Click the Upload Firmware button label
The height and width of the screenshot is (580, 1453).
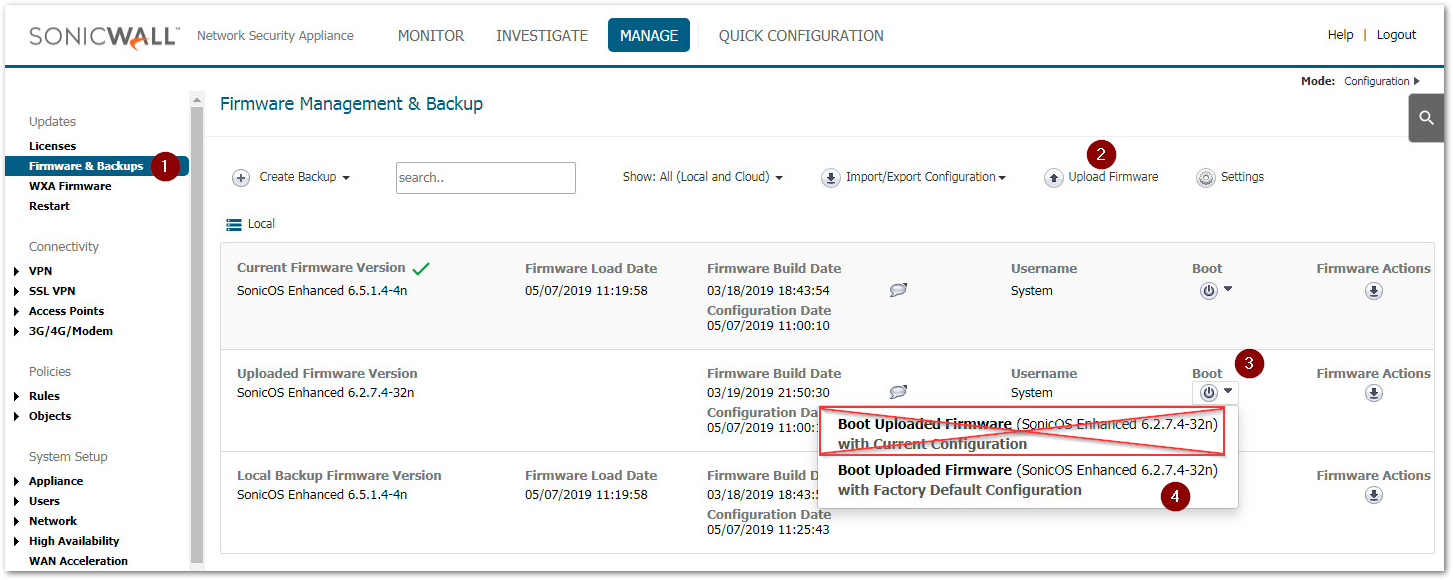(x=1113, y=177)
